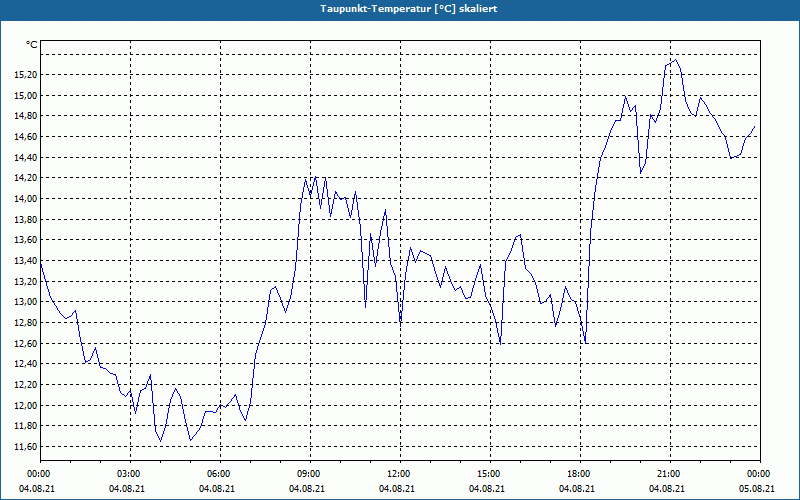Click the 13,80 y-axis label
800x500 pixels.
(x=27, y=219)
